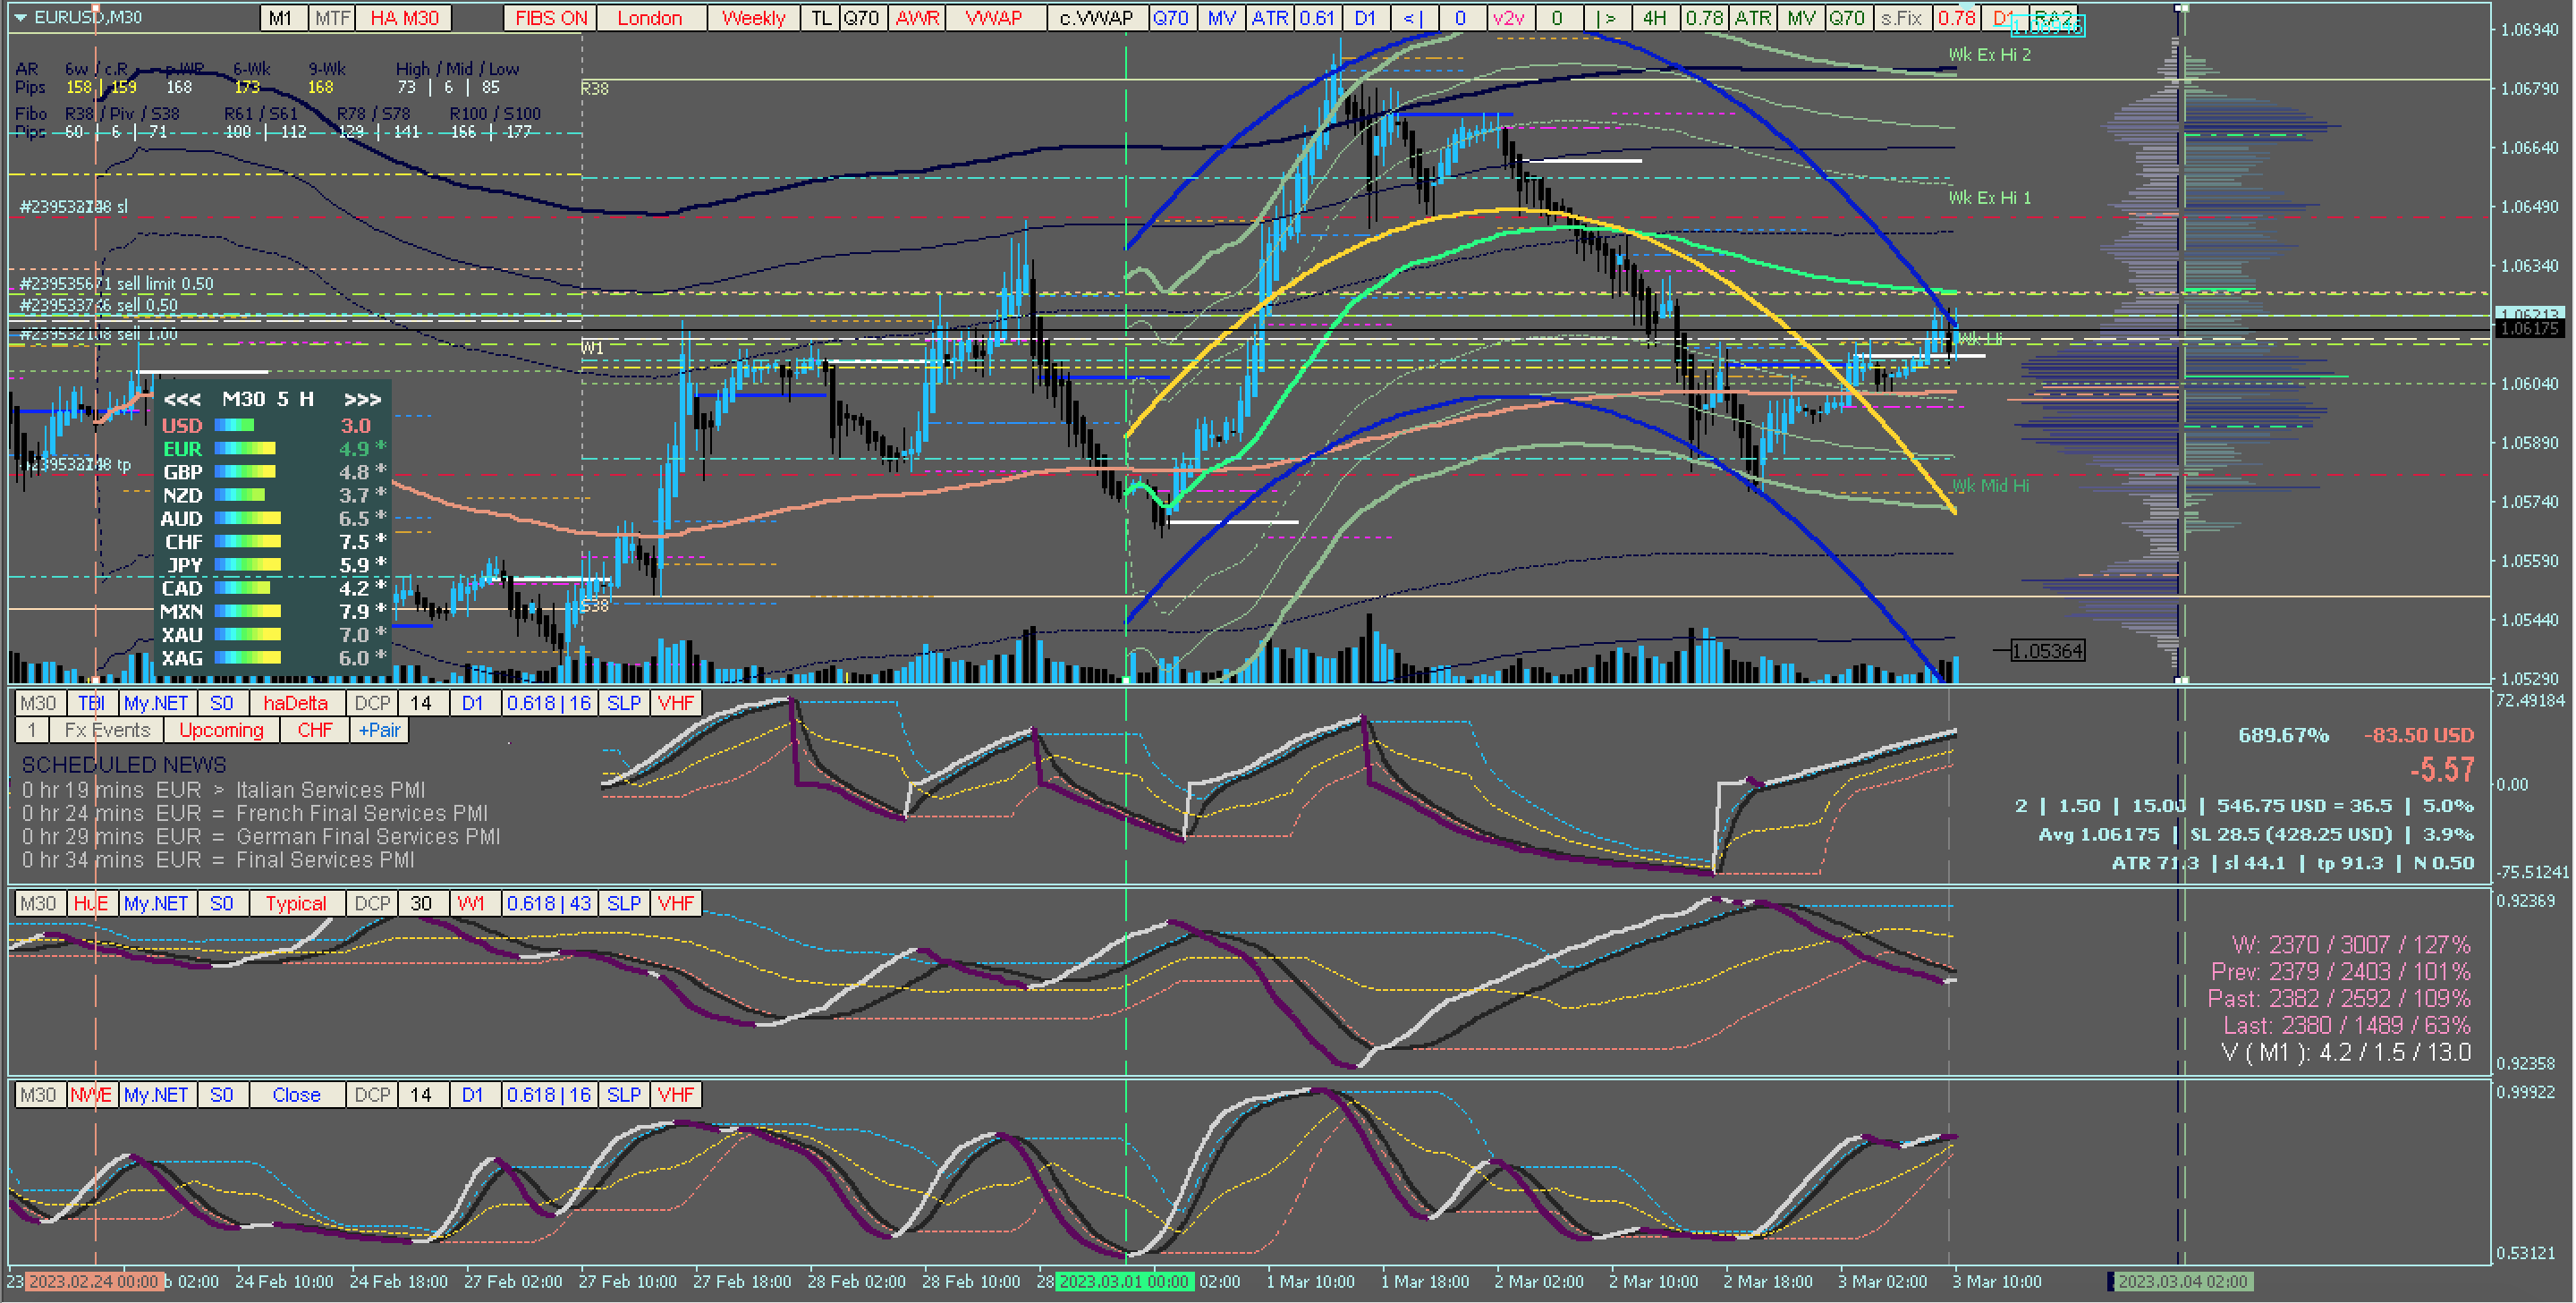Viewport: 2576px width, 1303px height.
Task: Select the Upcoming news tab
Action: (221, 730)
